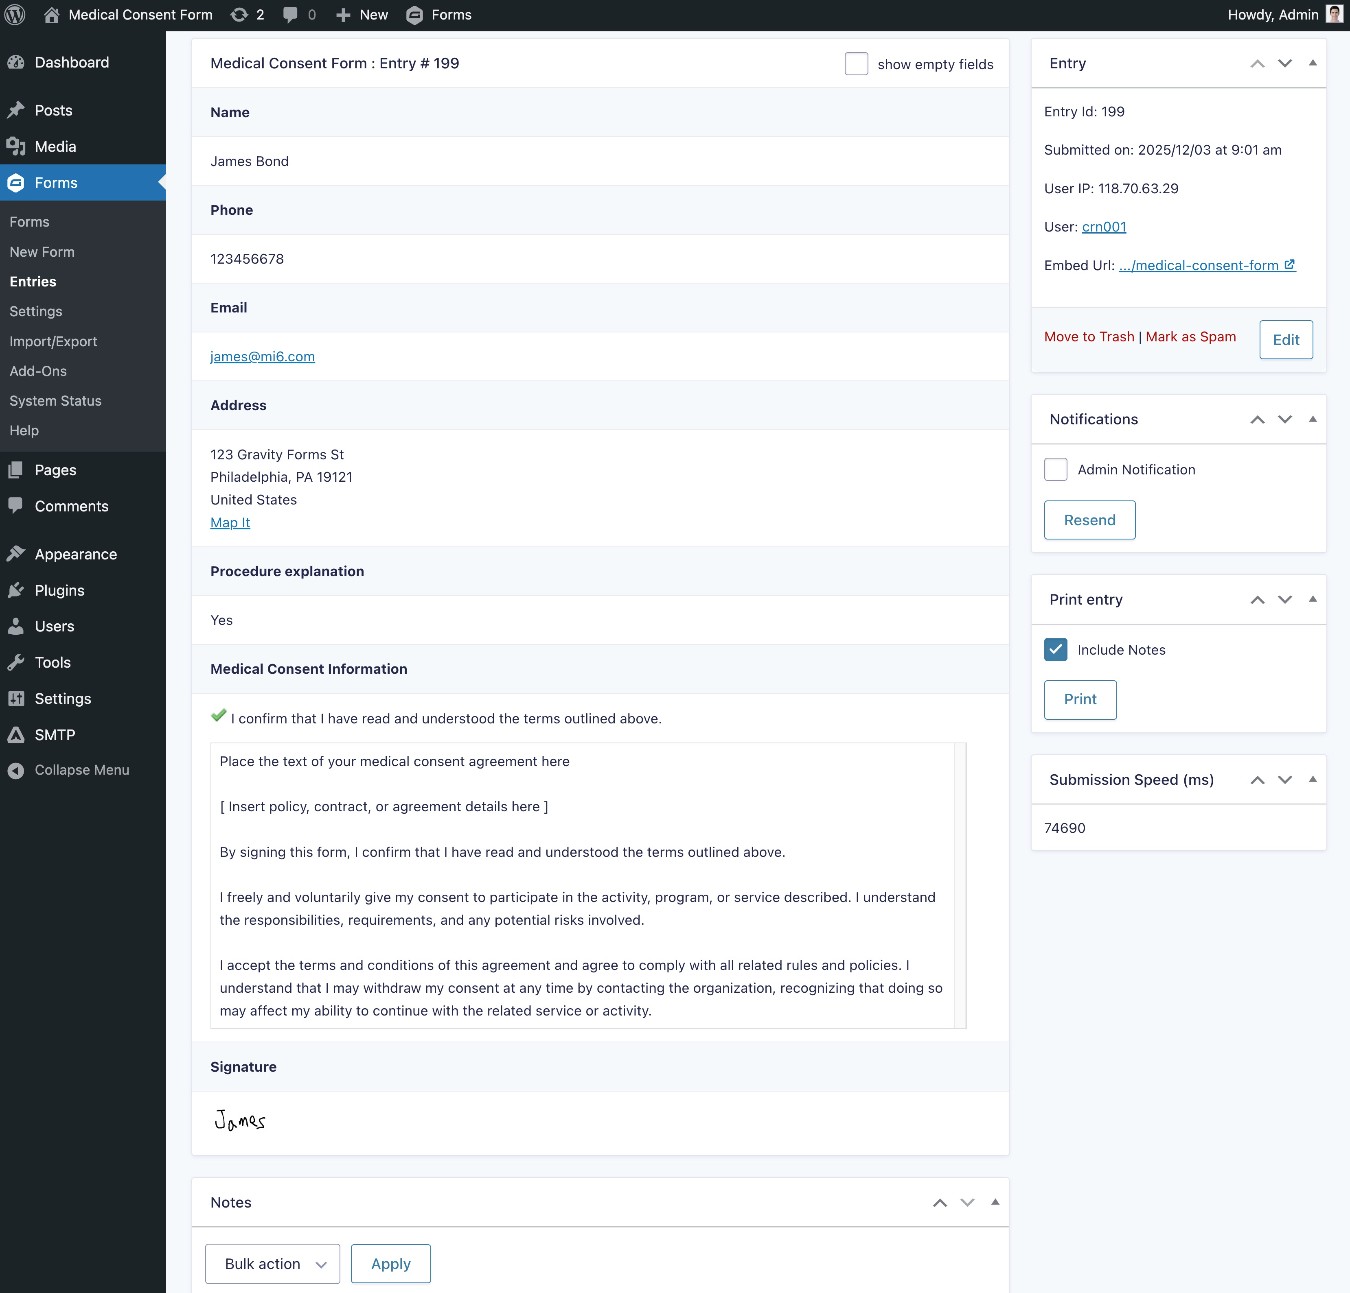The height and width of the screenshot is (1293, 1350).
Task: Open the Import/Export submenu item
Action: click(53, 341)
